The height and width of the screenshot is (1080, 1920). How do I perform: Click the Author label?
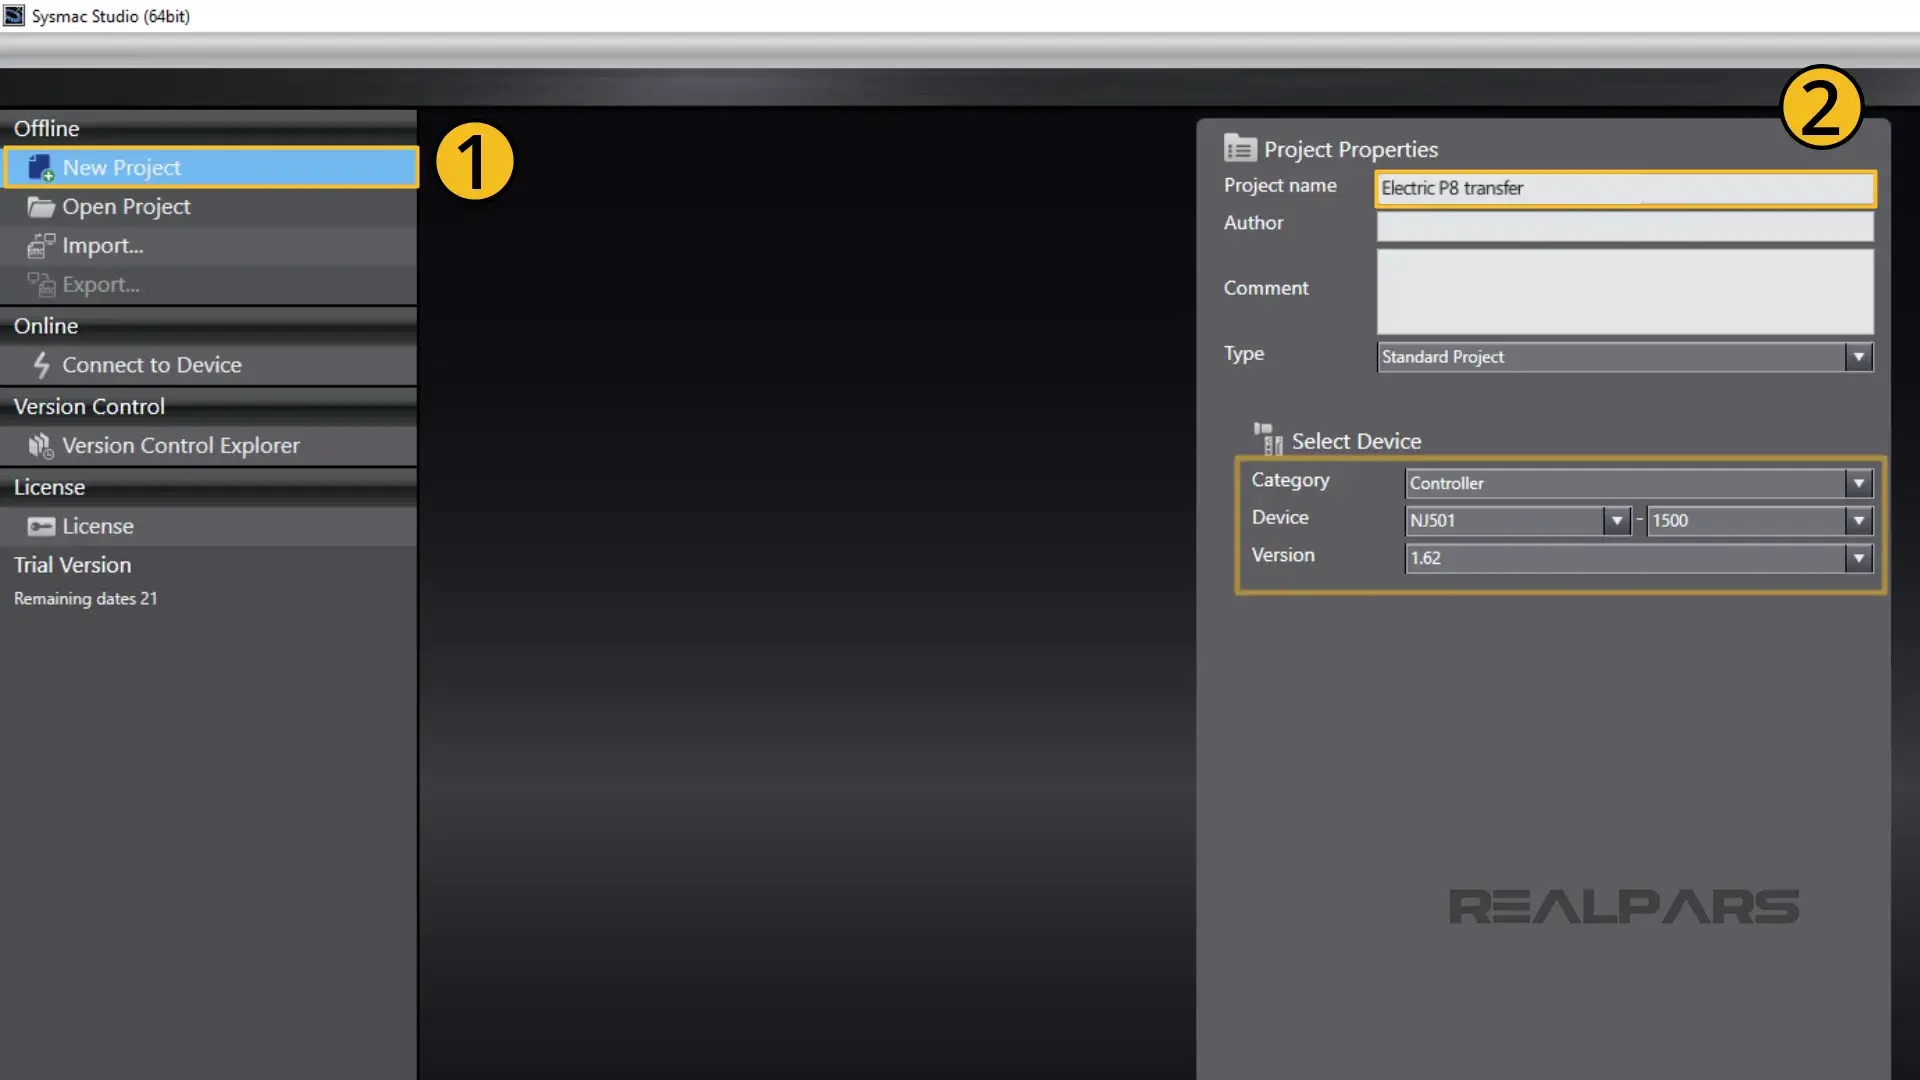click(x=1253, y=223)
